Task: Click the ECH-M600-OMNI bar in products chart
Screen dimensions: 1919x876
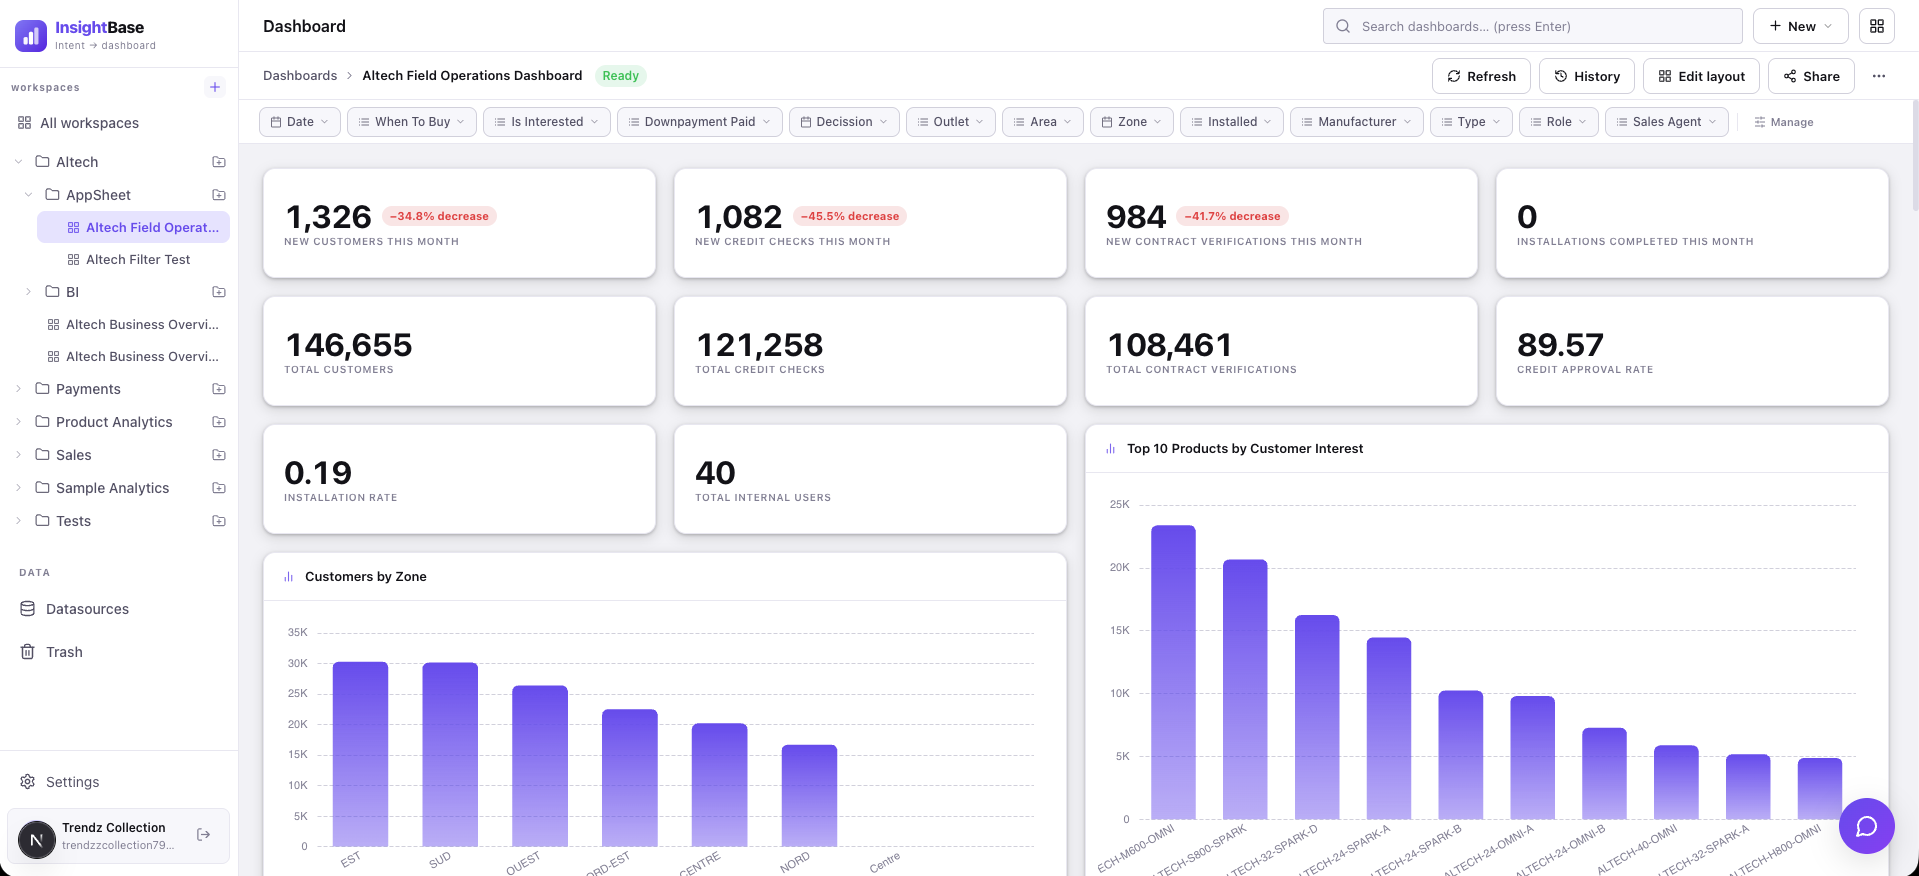Action: [1173, 673]
